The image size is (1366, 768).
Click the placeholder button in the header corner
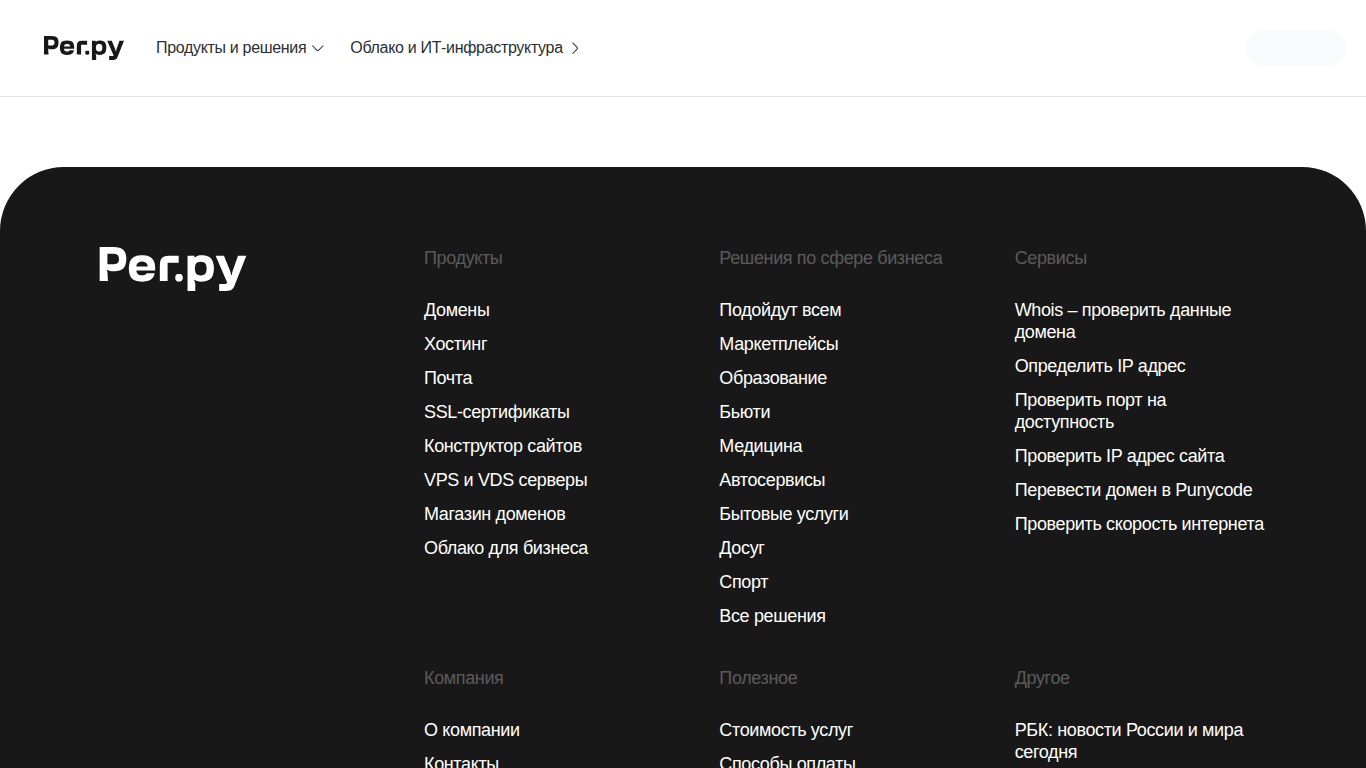click(x=1295, y=48)
